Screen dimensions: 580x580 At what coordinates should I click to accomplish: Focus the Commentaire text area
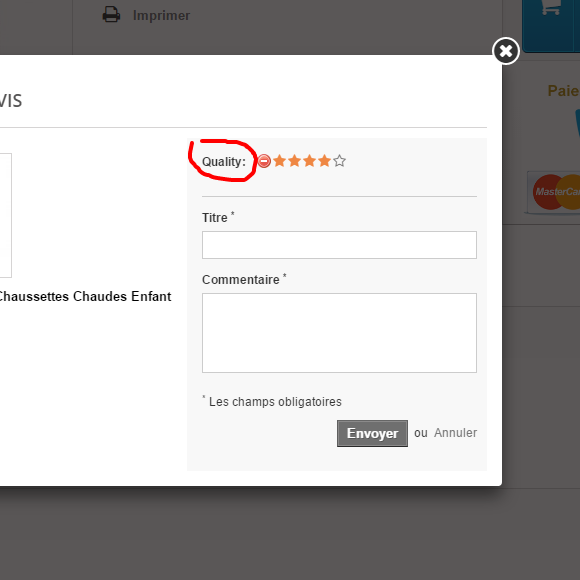point(339,333)
